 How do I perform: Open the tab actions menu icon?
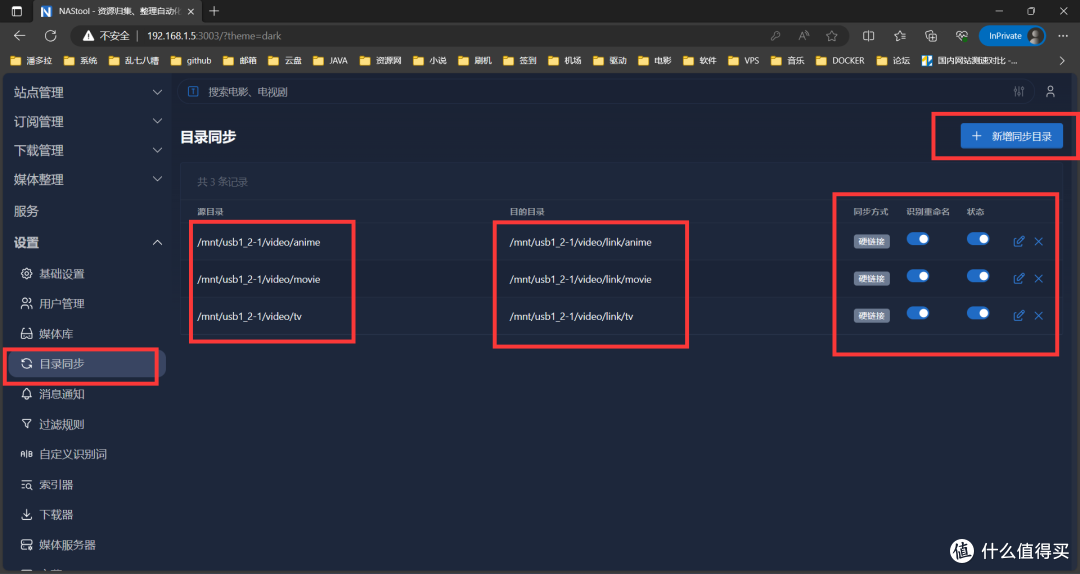pos(17,11)
